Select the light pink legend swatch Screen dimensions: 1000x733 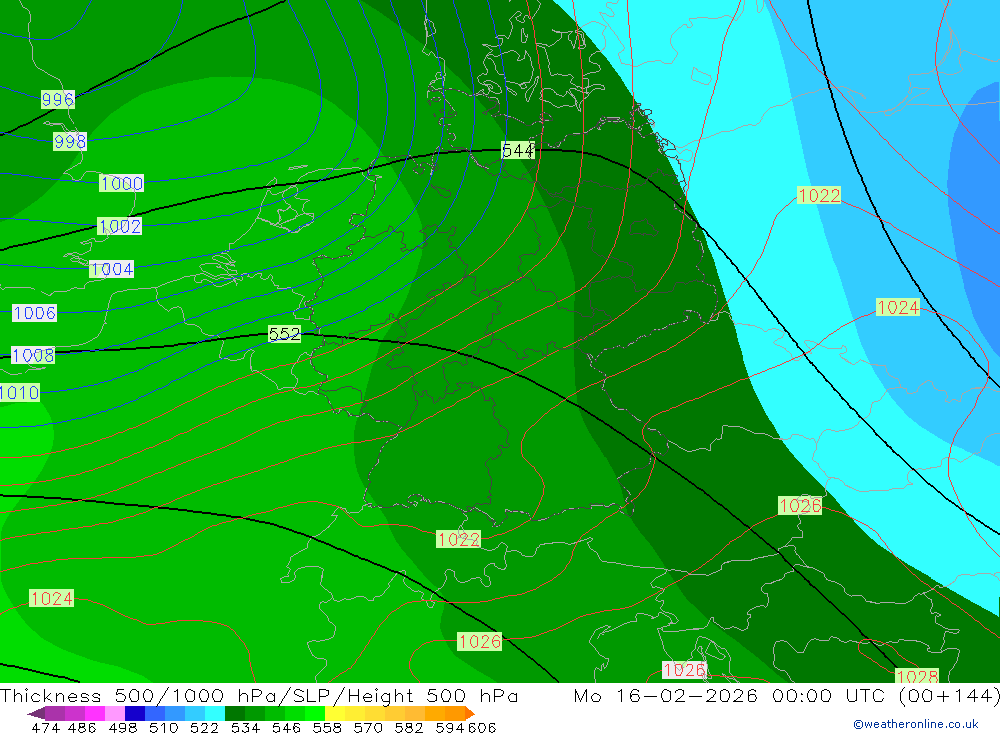point(115,713)
